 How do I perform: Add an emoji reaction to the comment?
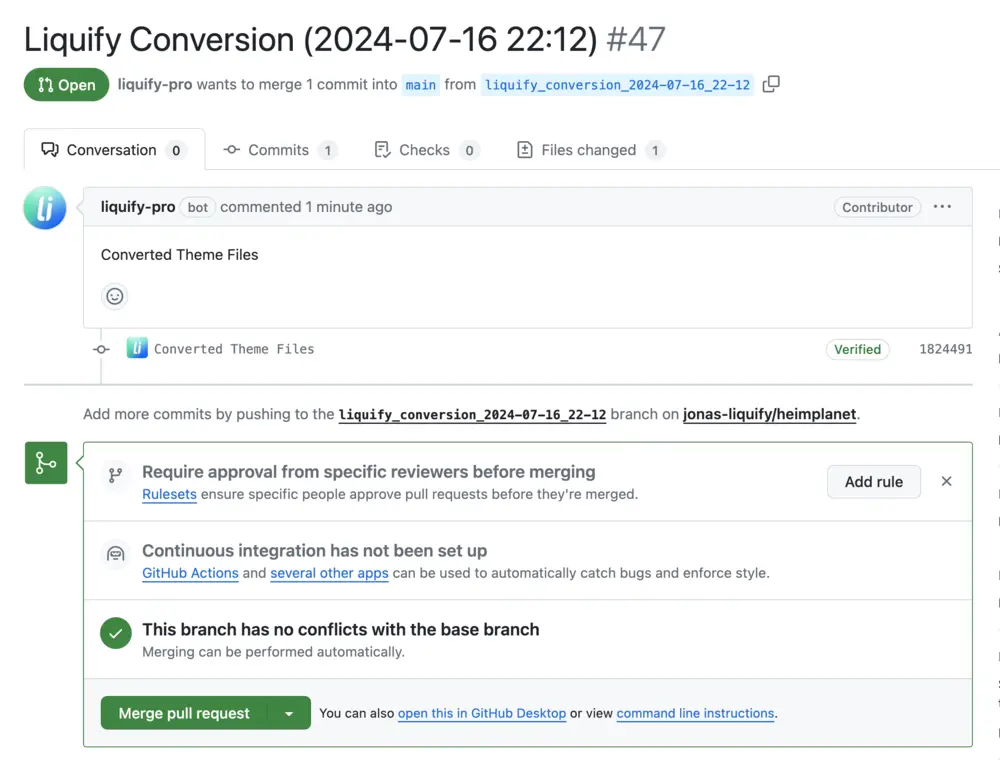(115, 296)
